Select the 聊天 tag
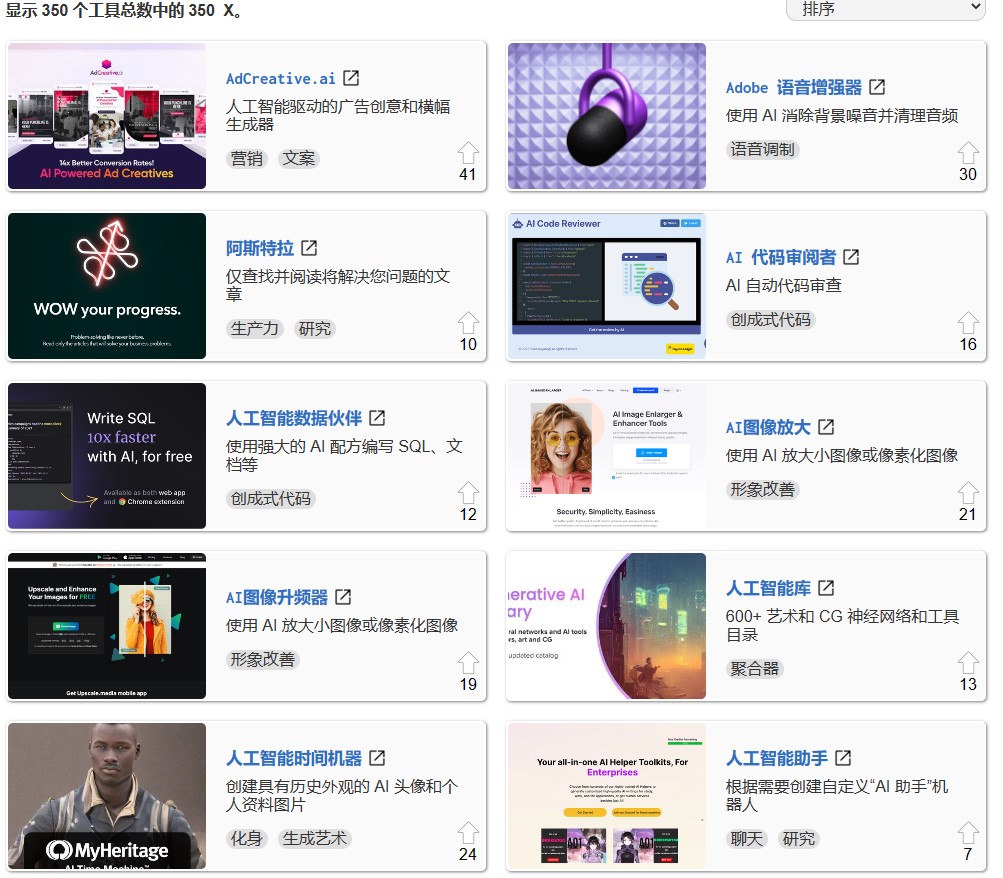This screenshot has width=1003, height=878. tap(747, 839)
